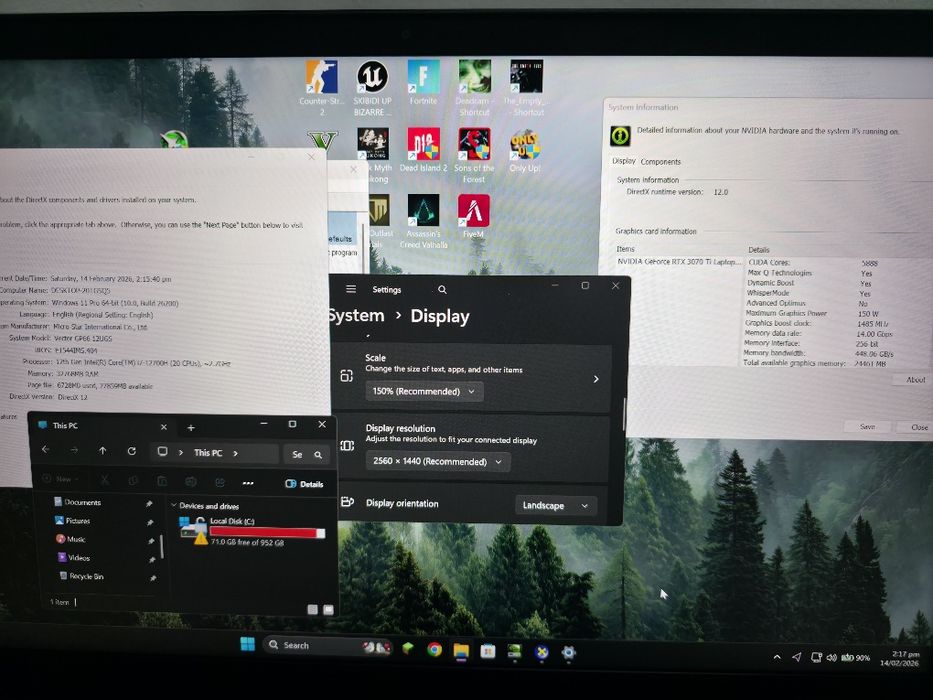Add a new File Explorer tab
The image size is (933, 700).
(x=190, y=427)
